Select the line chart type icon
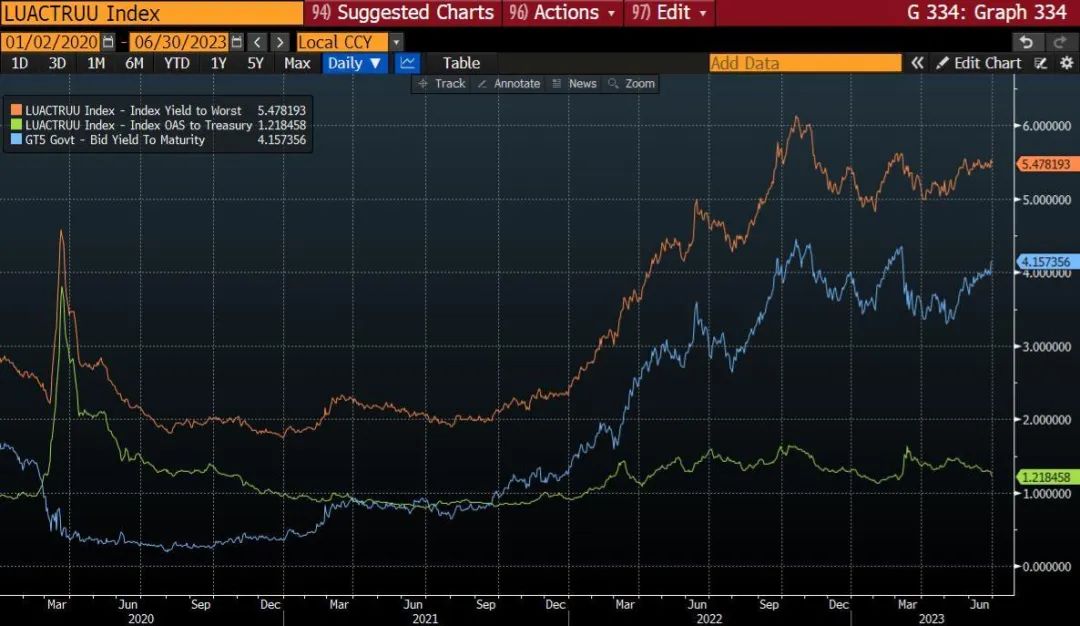The width and height of the screenshot is (1080, 626). 407,63
